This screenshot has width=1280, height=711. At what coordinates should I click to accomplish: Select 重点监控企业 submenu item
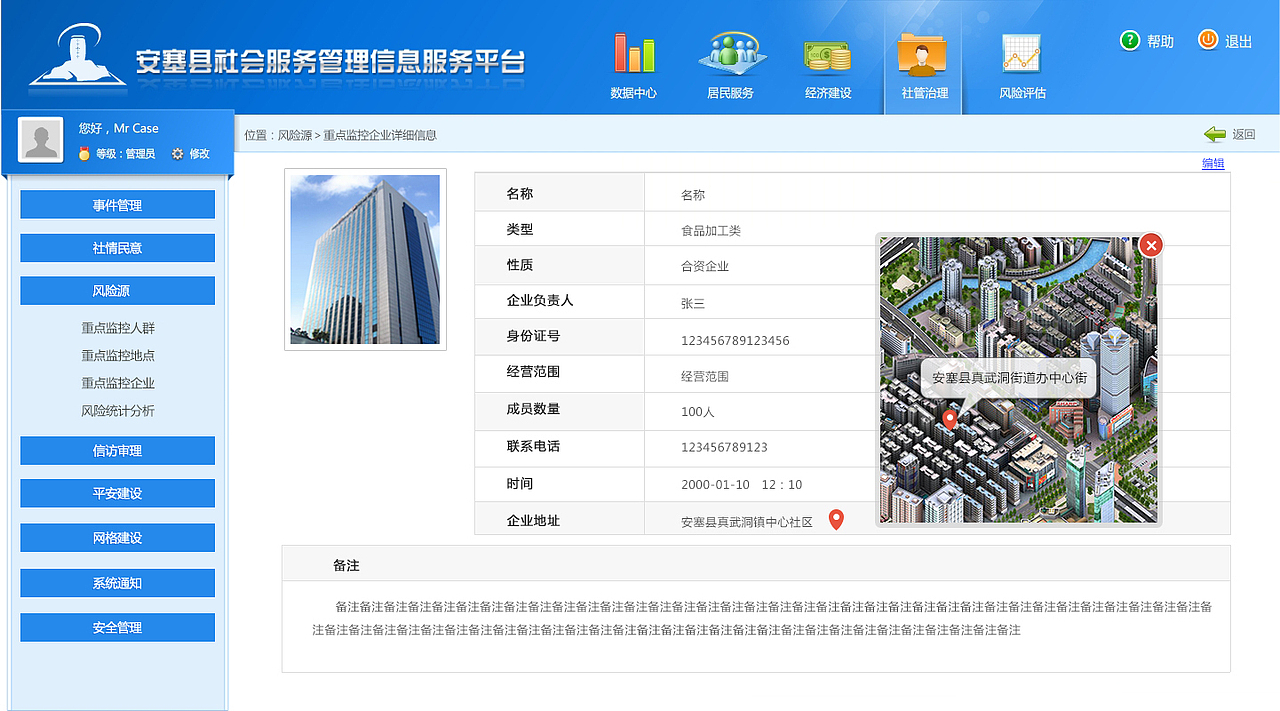(118, 383)
